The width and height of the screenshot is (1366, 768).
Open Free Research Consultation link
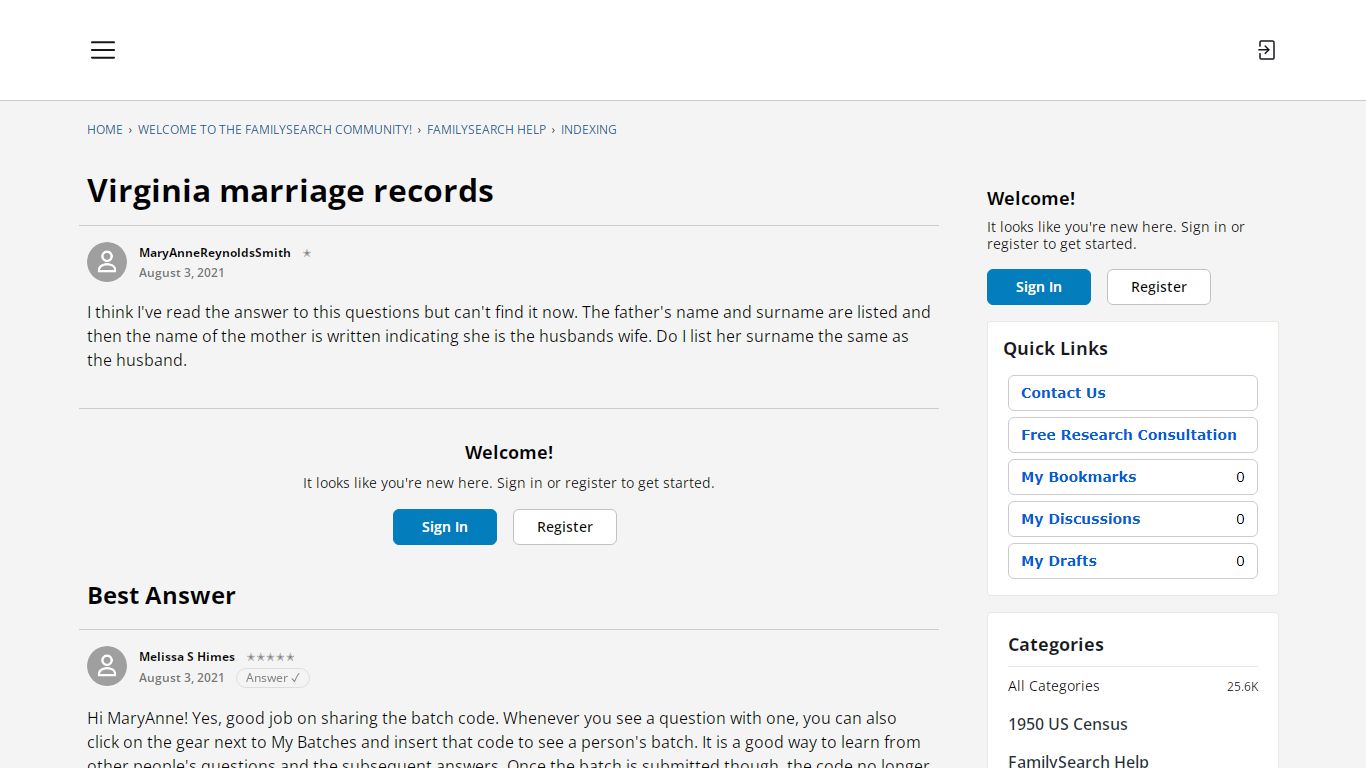tap(1133, 435)
